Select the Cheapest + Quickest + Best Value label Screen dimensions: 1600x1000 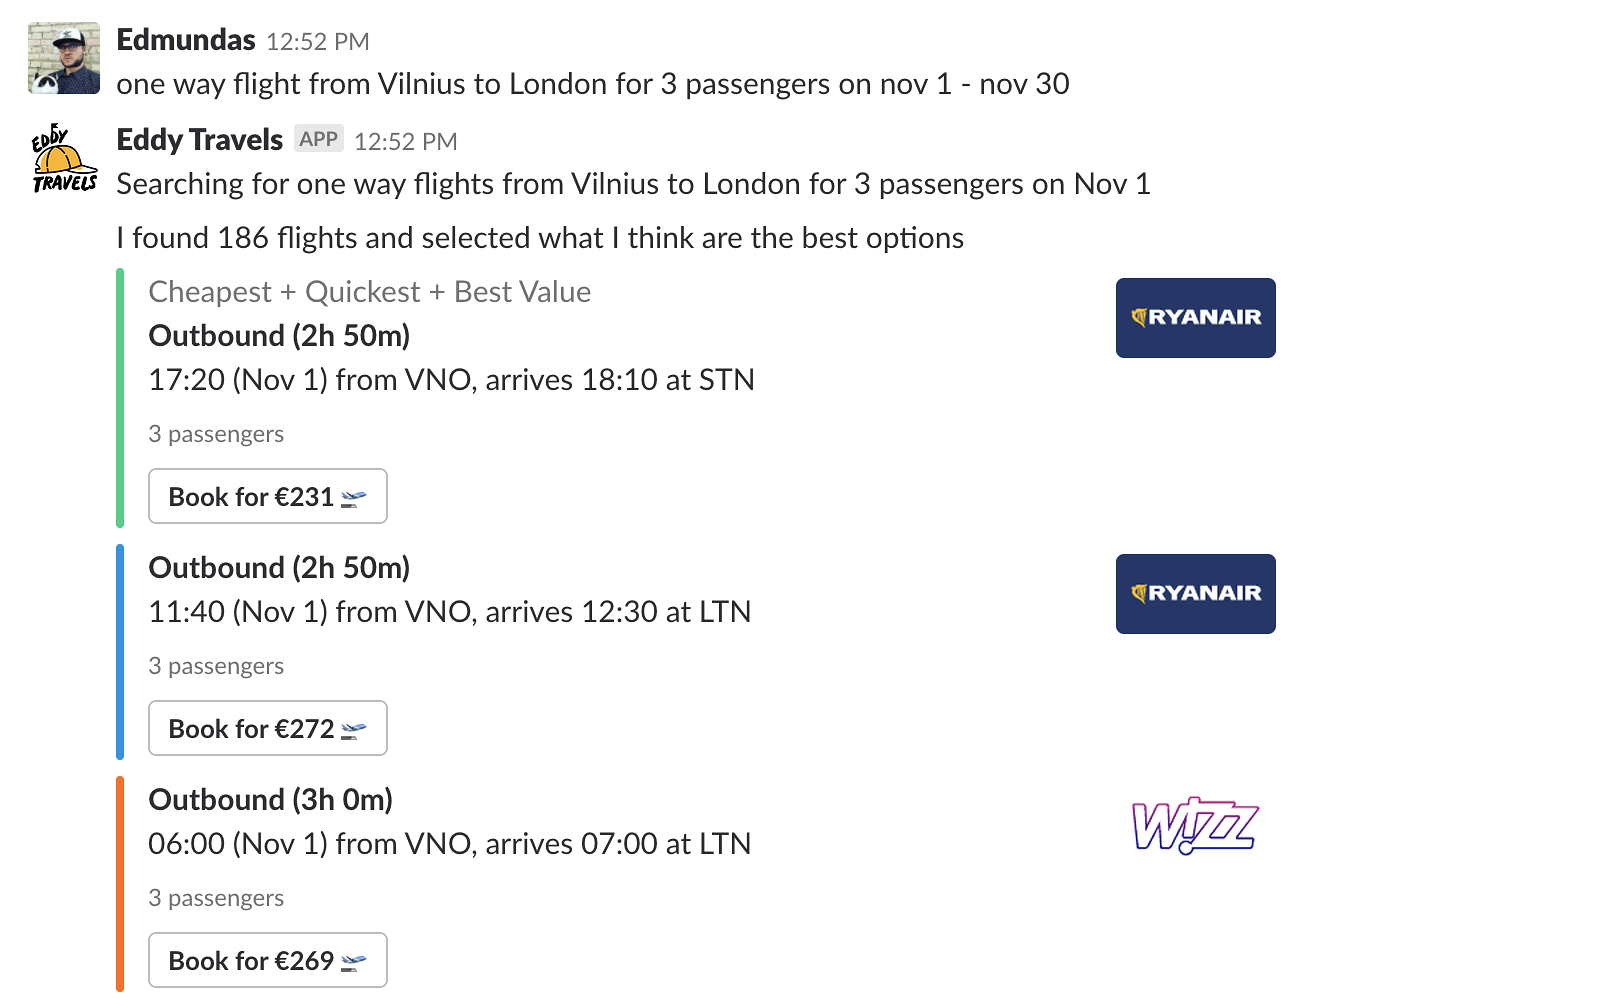[x=370, y=291]
